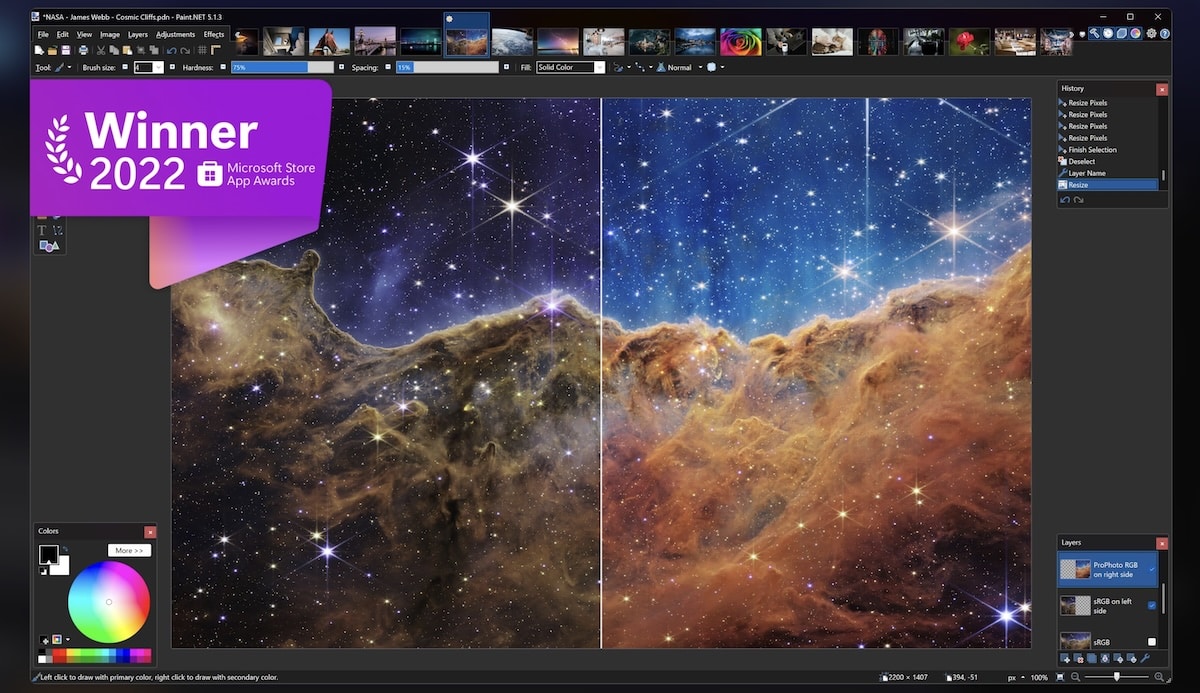The height and width of the screenshot is (693, 1200).
Task: Open the Settings gear icon
Action: (x=1151, y=33)
